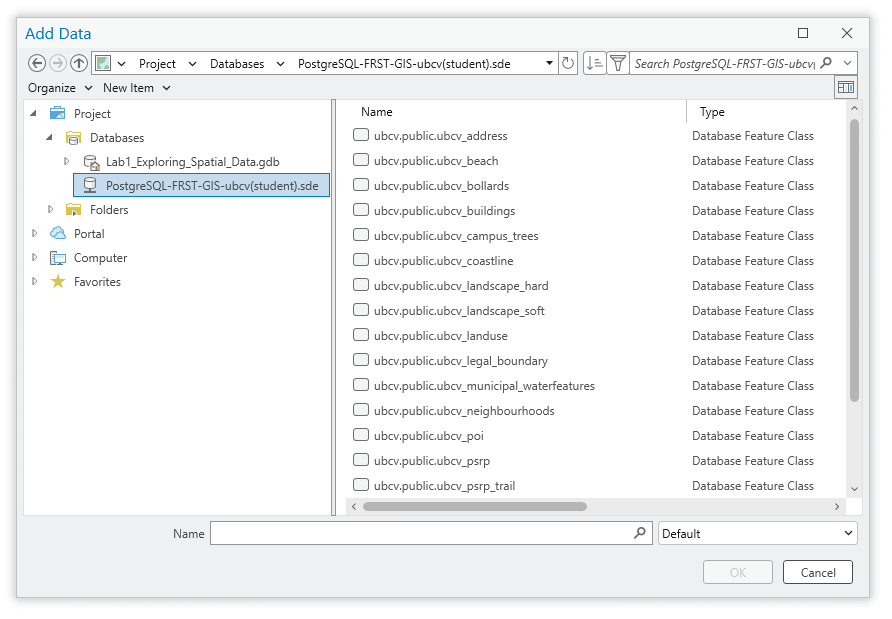The height and width of the screenshot is (619, 892).
Task: Check the ubcv_poi checkbox
Action: click(361, 435)
